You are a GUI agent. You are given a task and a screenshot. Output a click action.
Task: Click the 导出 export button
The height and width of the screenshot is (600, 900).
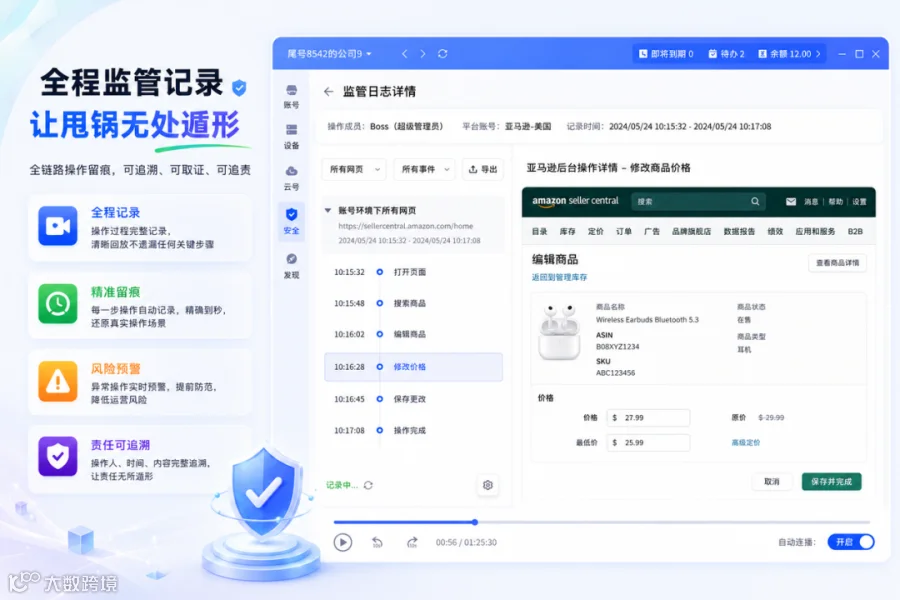coord(483,169)
